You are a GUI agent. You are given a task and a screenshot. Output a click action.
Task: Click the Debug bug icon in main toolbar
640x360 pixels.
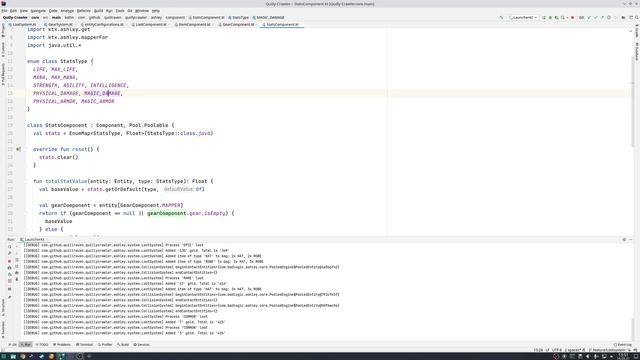coord(550,18)
